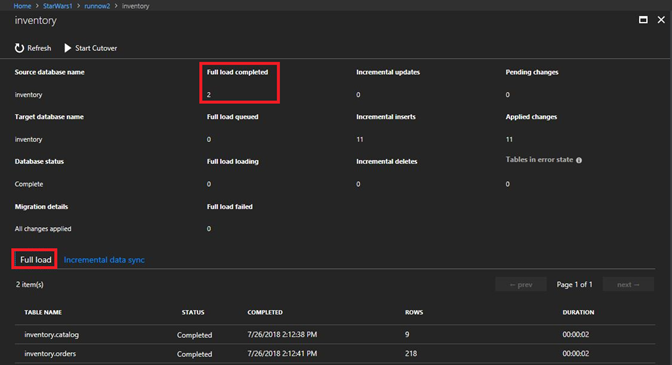Click the Start Cutover play icon
Image resolution: width=672 pixels, height=365 pixels.
67,48
